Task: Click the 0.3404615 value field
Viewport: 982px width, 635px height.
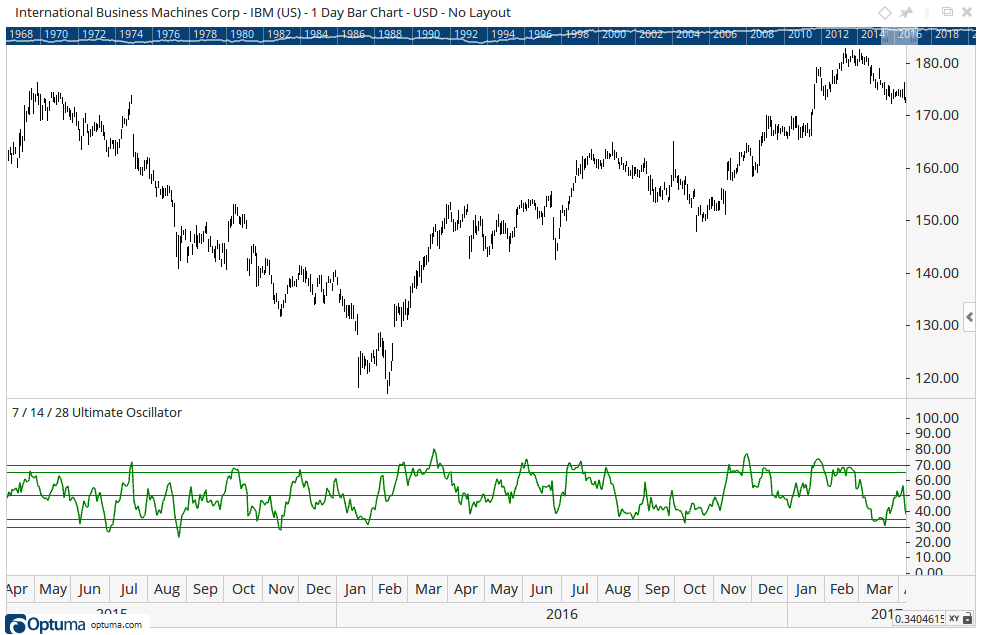Action: point(919,619)
